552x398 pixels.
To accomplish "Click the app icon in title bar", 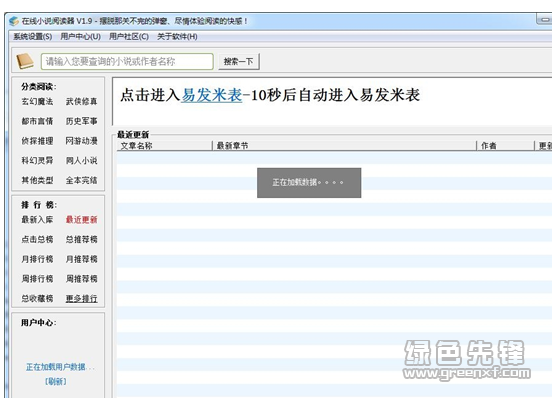I will coord(14,21).
